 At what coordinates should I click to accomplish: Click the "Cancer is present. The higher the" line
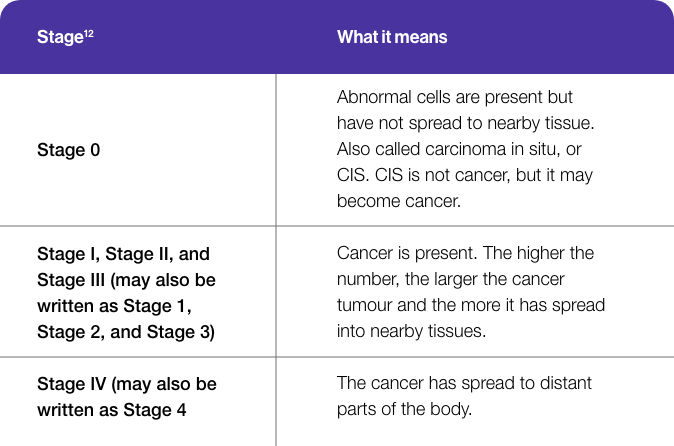465,253
